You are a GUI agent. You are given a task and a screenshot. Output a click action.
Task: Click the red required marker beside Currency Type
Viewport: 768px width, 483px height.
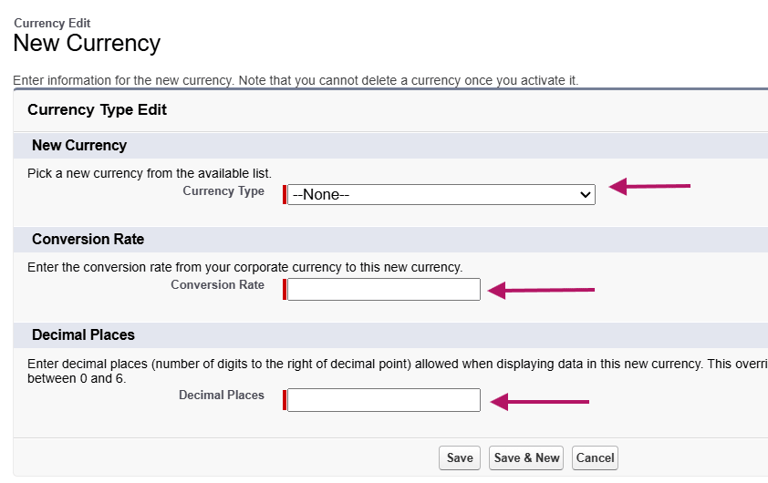tap(285, 195)
